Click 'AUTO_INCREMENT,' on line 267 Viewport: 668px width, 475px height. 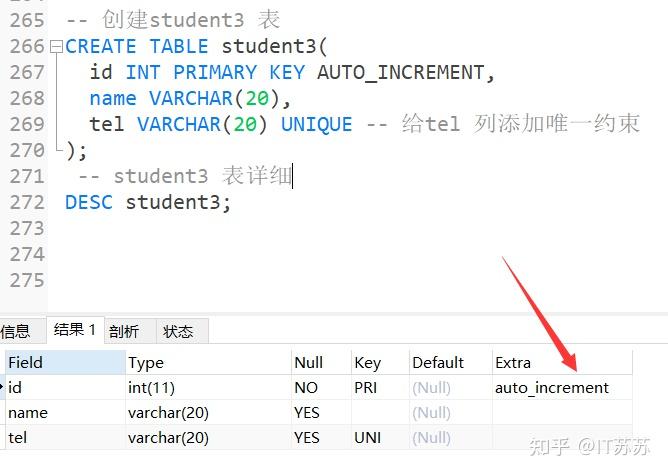[406, 72]
